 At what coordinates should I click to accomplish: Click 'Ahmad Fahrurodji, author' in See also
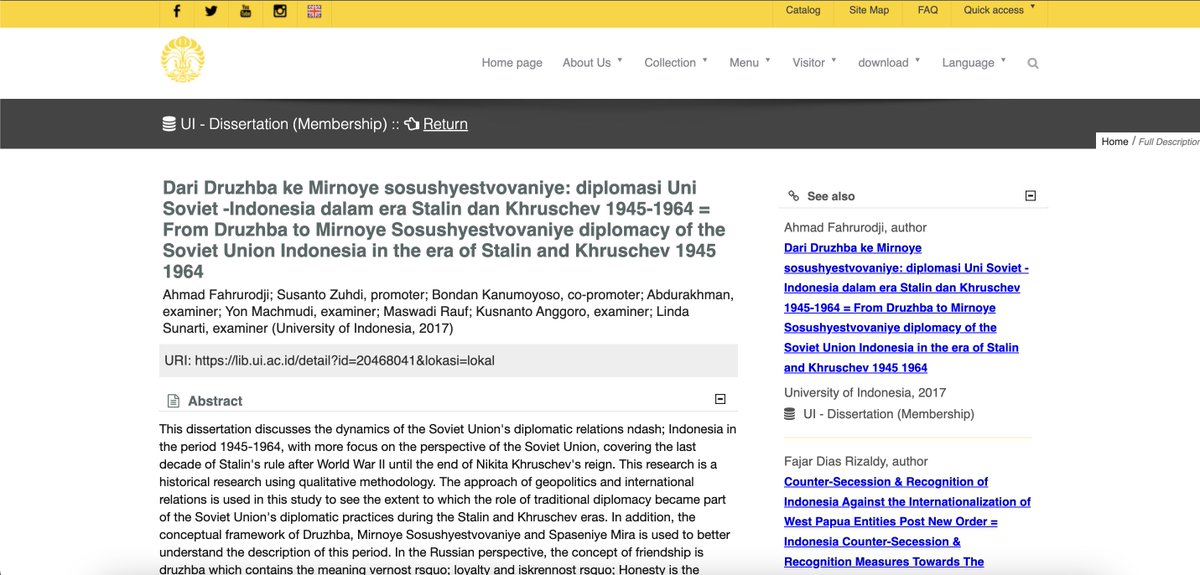[x=855, y=227]
